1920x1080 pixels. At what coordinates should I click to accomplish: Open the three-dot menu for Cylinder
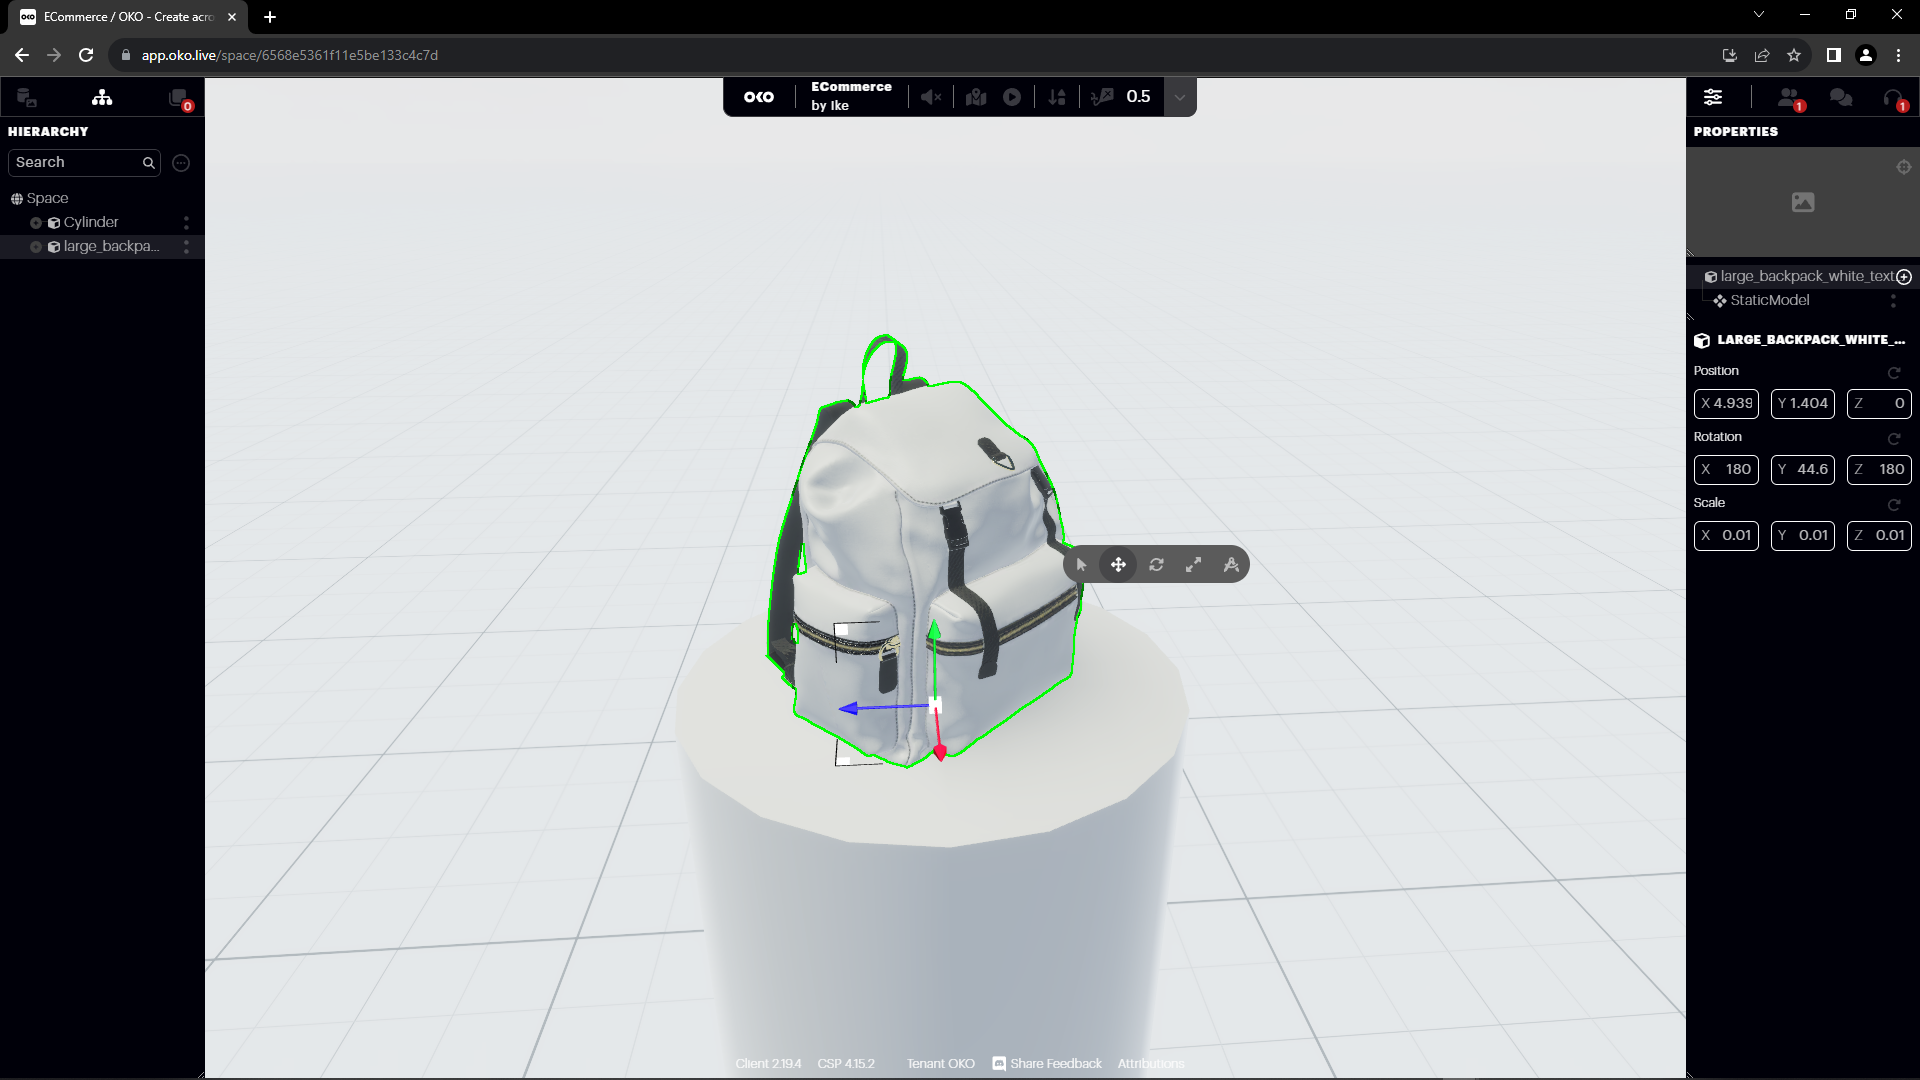(x=186, y=222)
